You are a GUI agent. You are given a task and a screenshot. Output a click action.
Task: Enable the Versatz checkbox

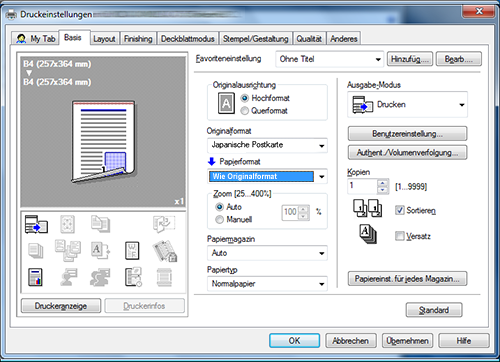399,236
